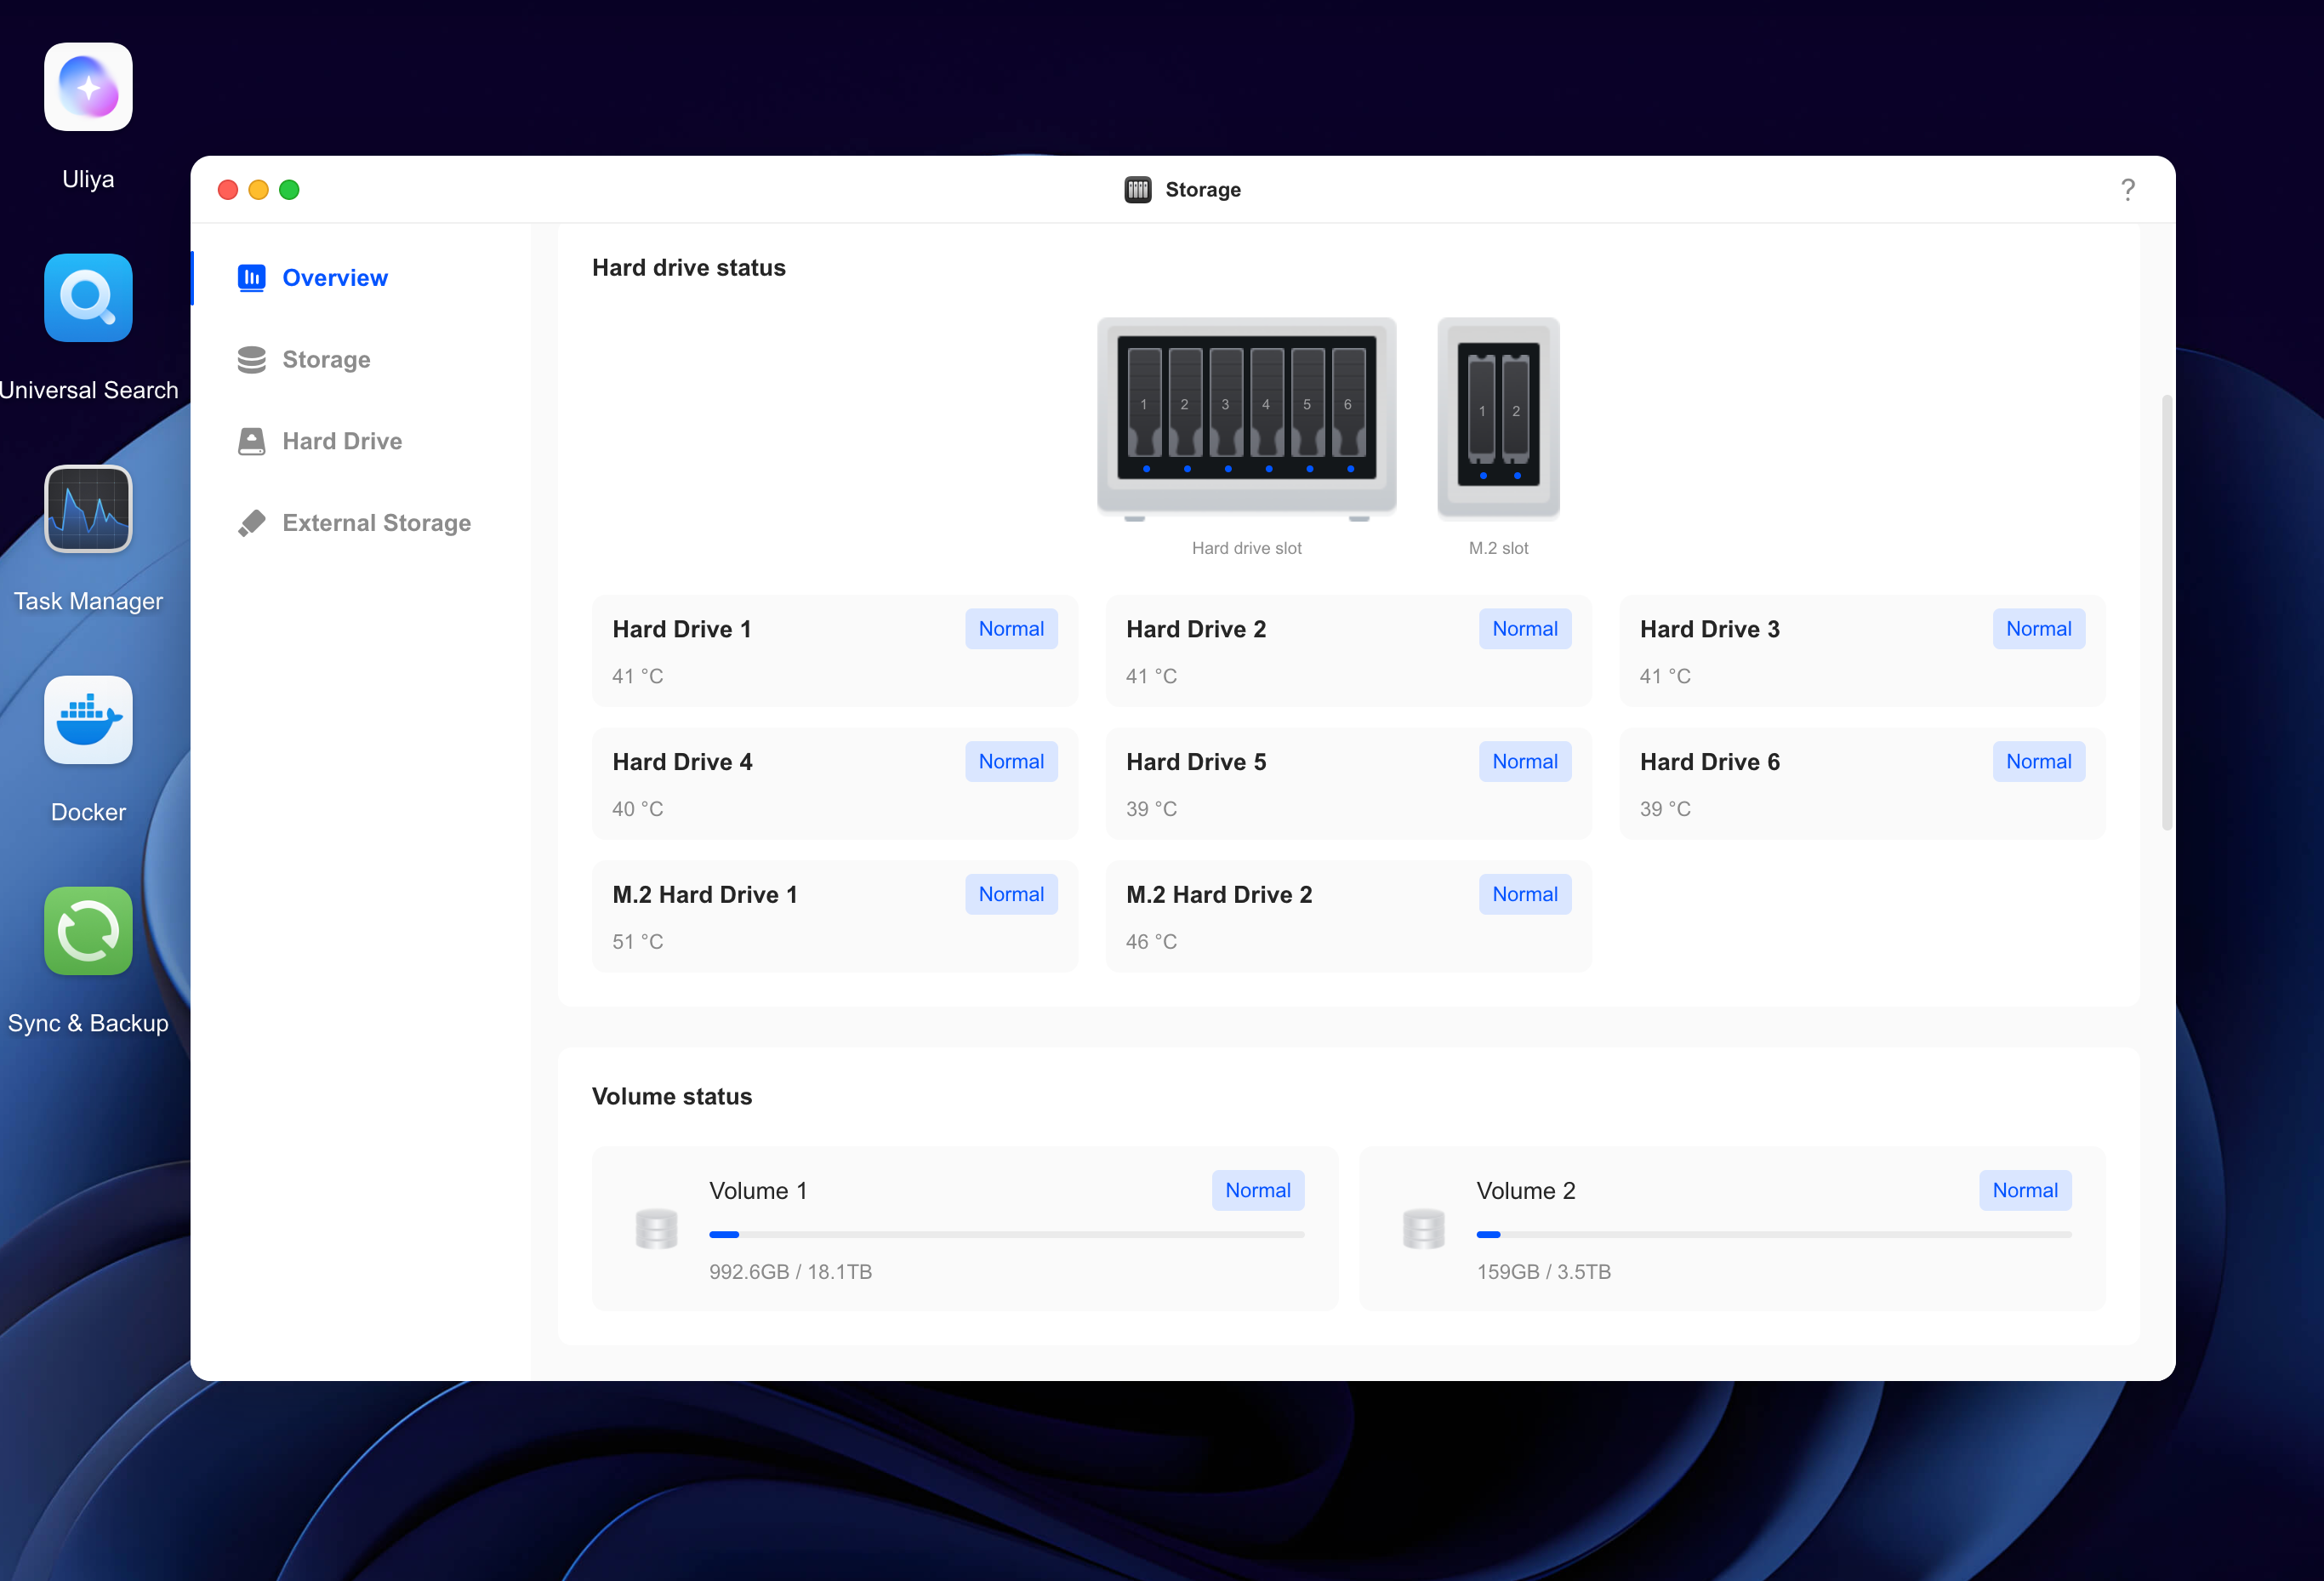Launch the Docker desktop app icon

tap(88, 720)
